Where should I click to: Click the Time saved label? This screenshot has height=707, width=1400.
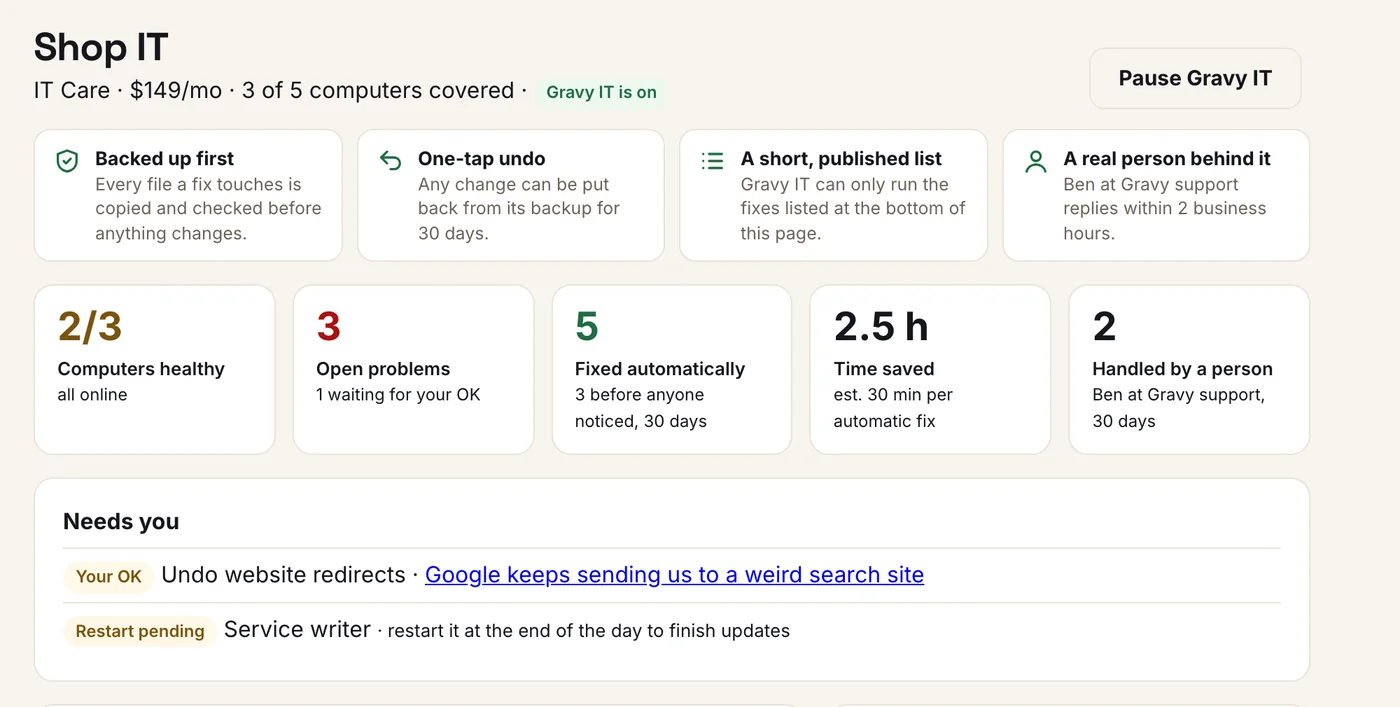884,369
